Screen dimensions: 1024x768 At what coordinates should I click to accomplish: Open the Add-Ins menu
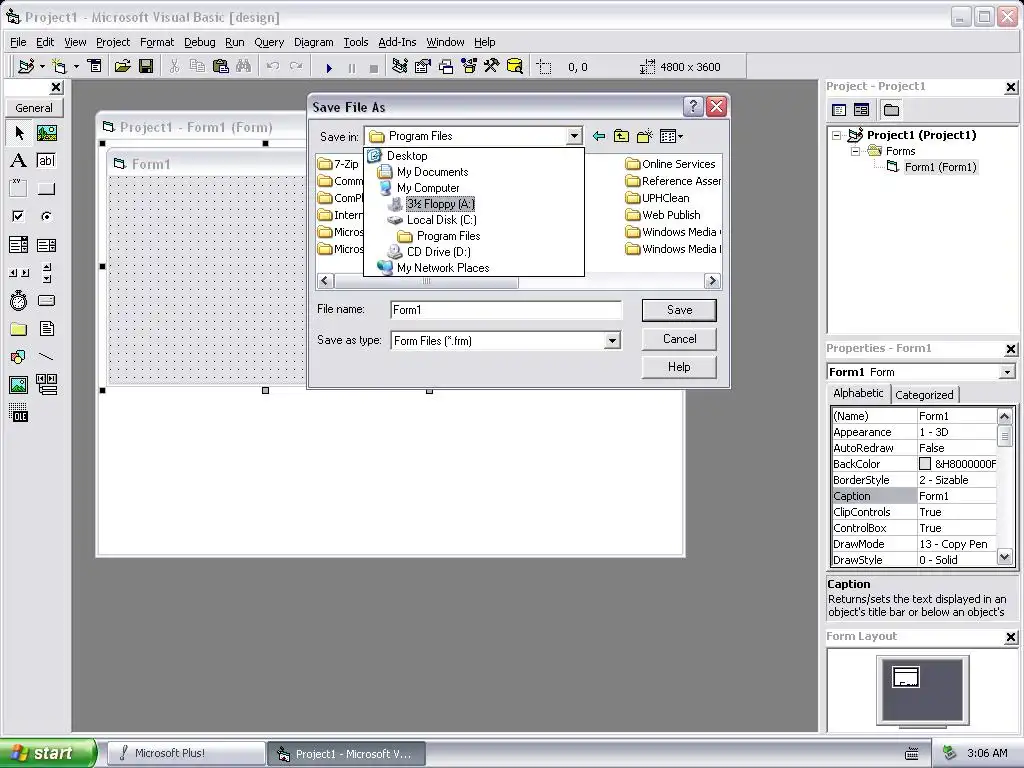click(x=397, y=42)
